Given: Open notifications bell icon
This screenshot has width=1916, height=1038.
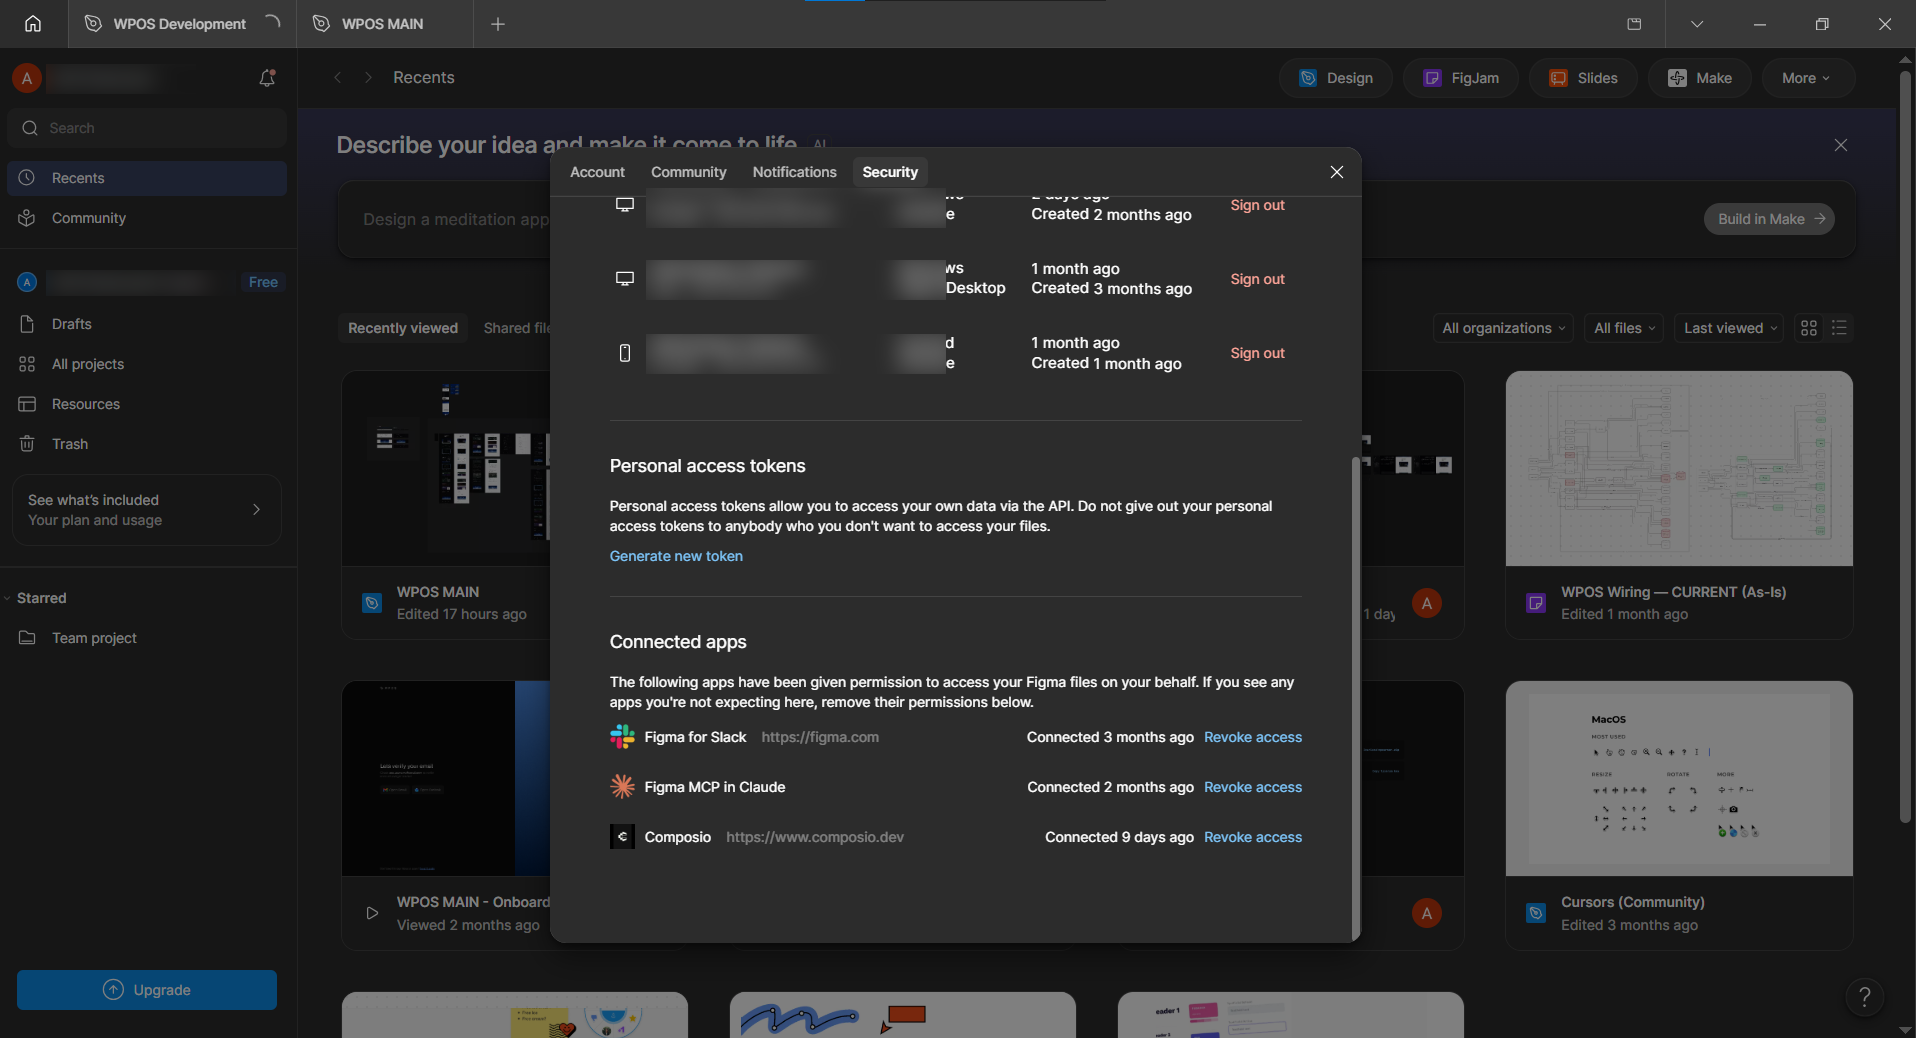Looking at the screenshot, I should tap(267, 78).
